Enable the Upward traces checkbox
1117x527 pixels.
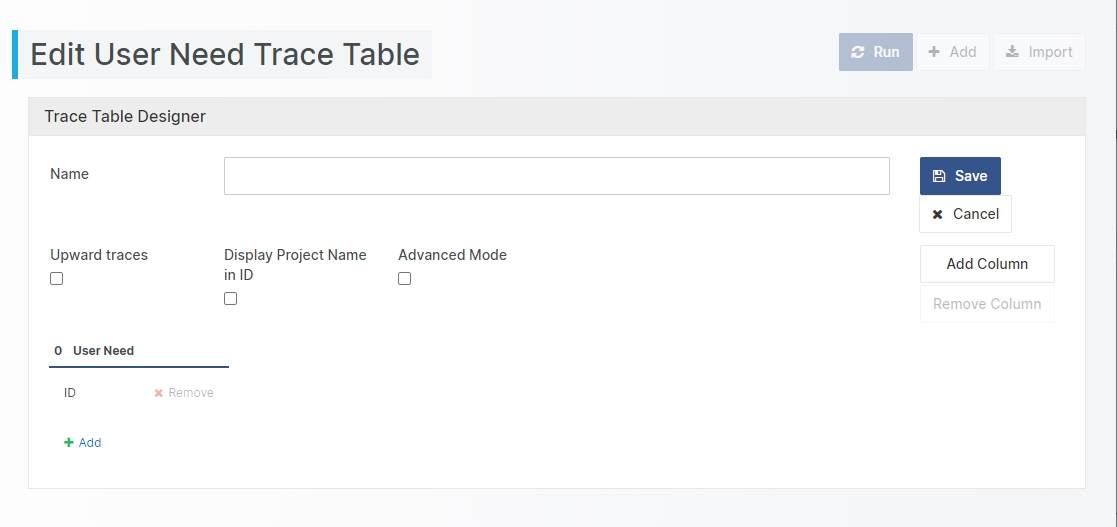pos(57,279)
